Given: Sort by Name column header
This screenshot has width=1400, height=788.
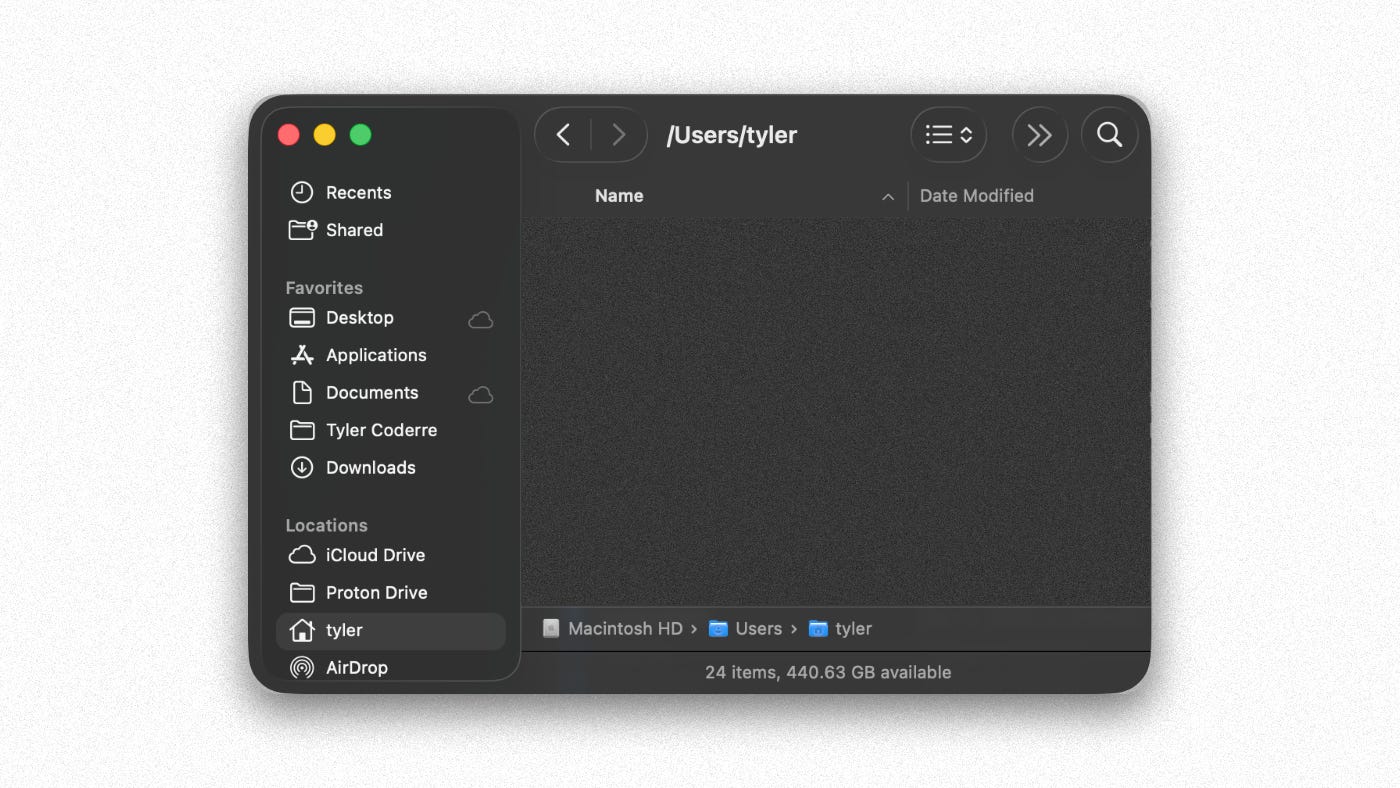Looking at the screenshot, I should (619, 196).
